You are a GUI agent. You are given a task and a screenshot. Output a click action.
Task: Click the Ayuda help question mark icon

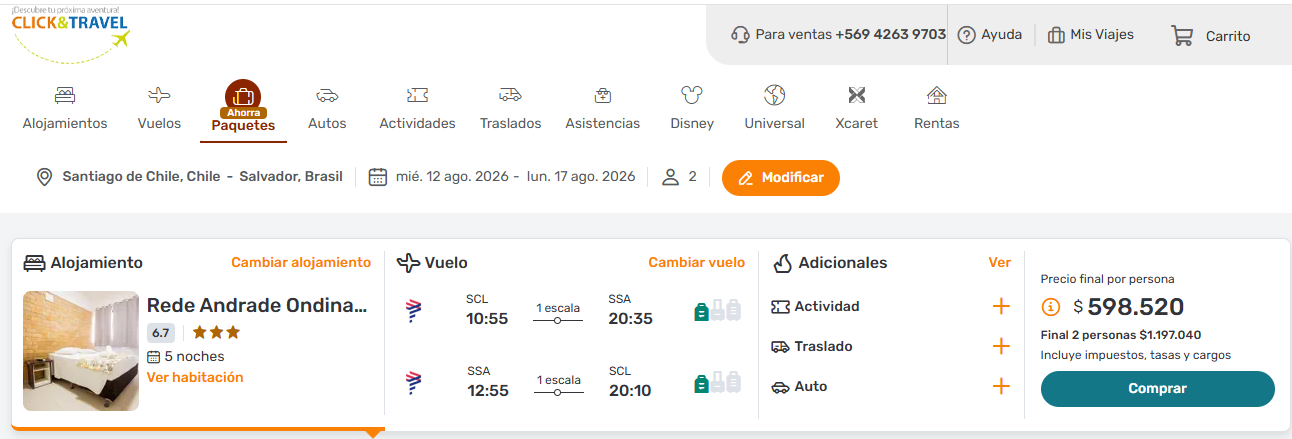coord(966,35)
